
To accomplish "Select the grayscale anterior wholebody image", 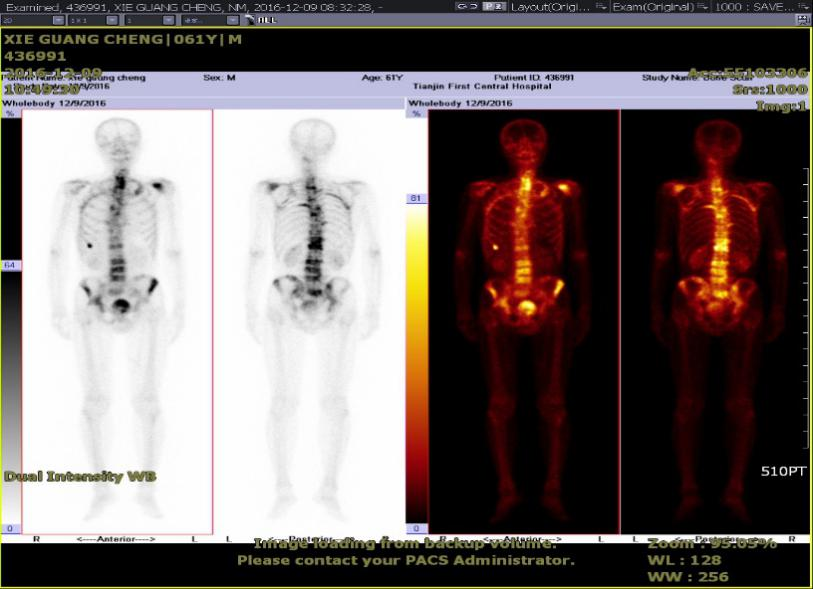I will coord(117,321).
